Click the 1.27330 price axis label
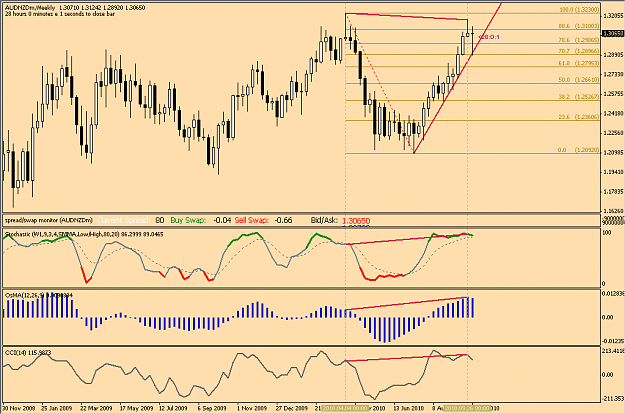 [x=614, y=75]
